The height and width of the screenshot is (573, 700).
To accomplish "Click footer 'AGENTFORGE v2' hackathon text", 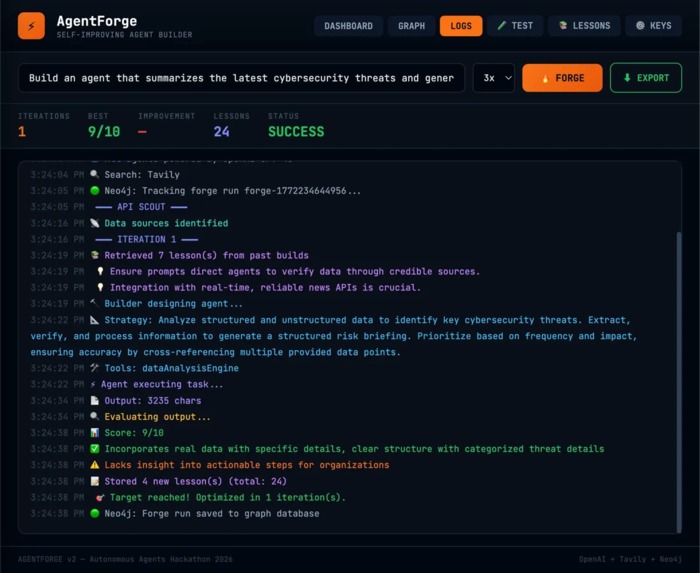I will (x=125, y=559).
